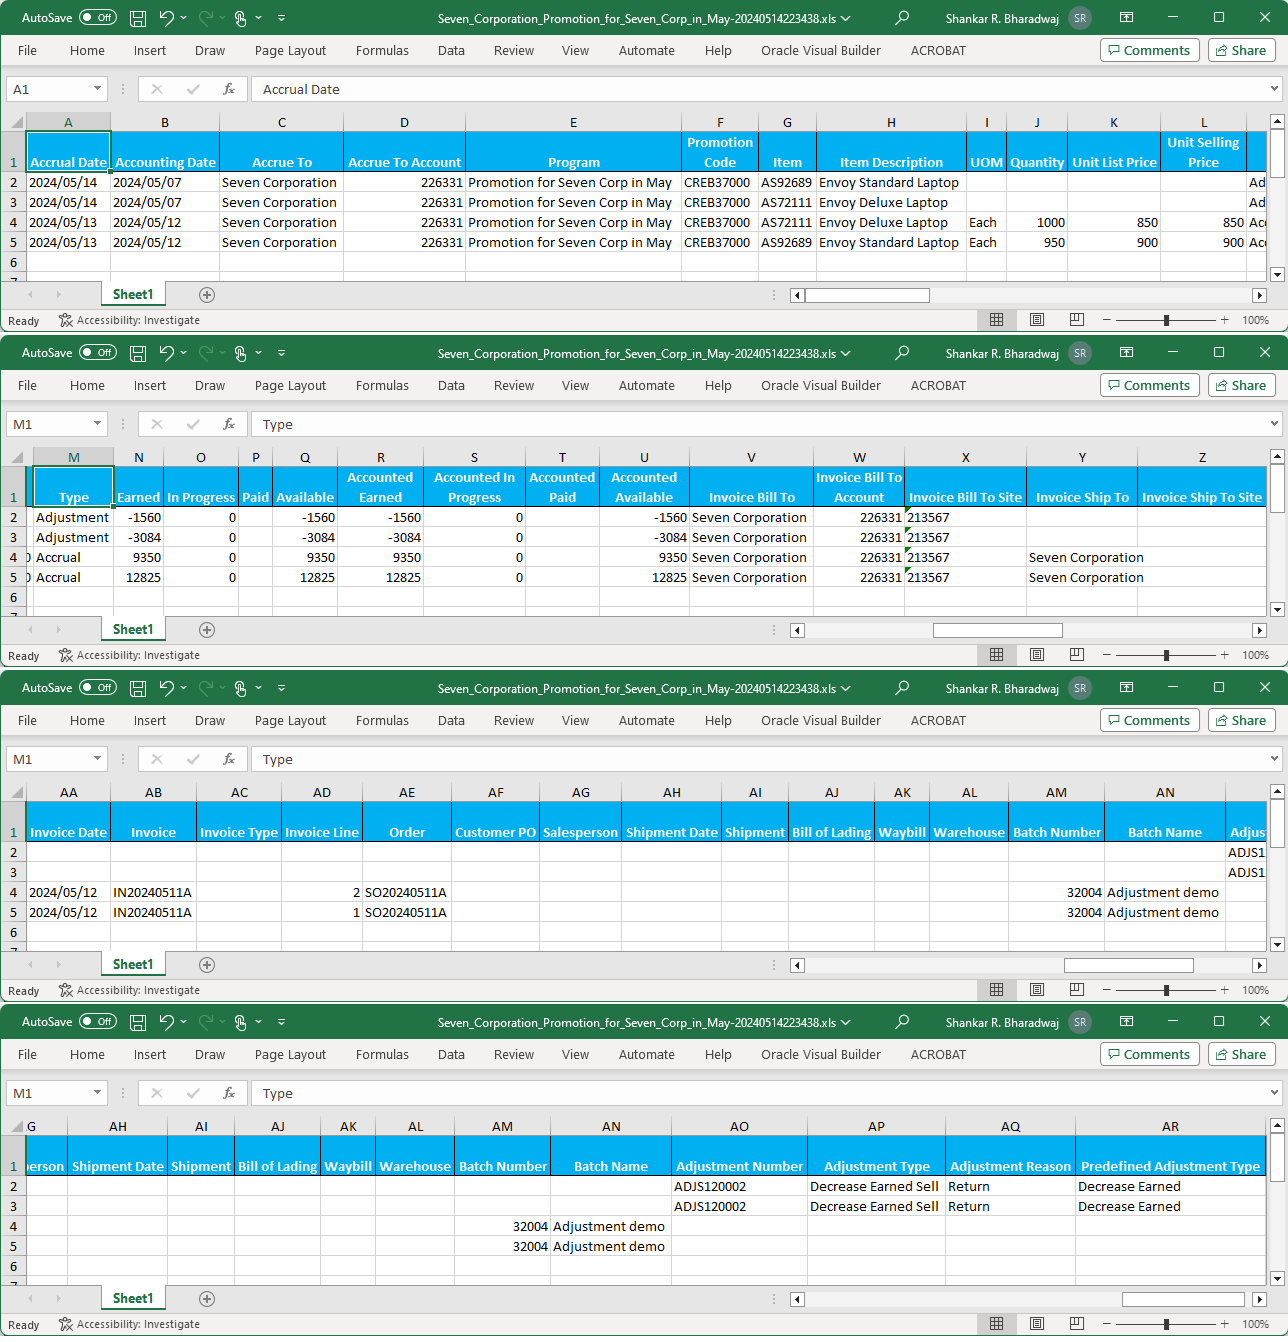Click scroll right arrow in columns AA–AN window

1259,965
